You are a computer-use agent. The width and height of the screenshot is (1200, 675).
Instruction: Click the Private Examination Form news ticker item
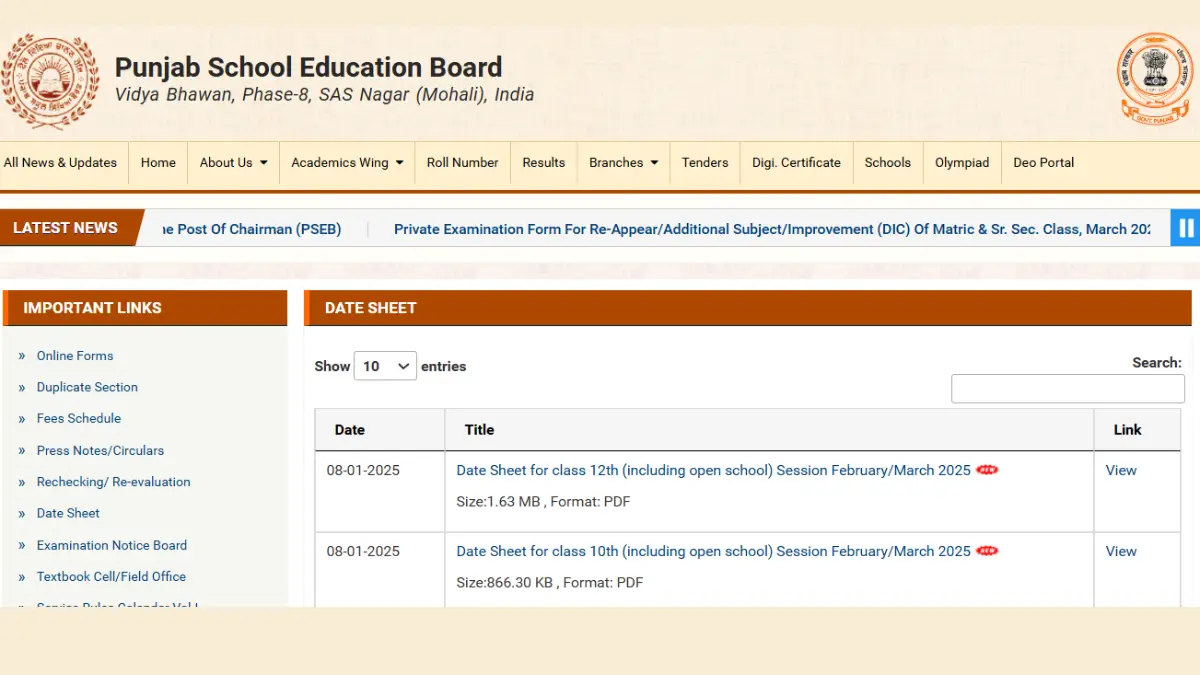[772, 229]
